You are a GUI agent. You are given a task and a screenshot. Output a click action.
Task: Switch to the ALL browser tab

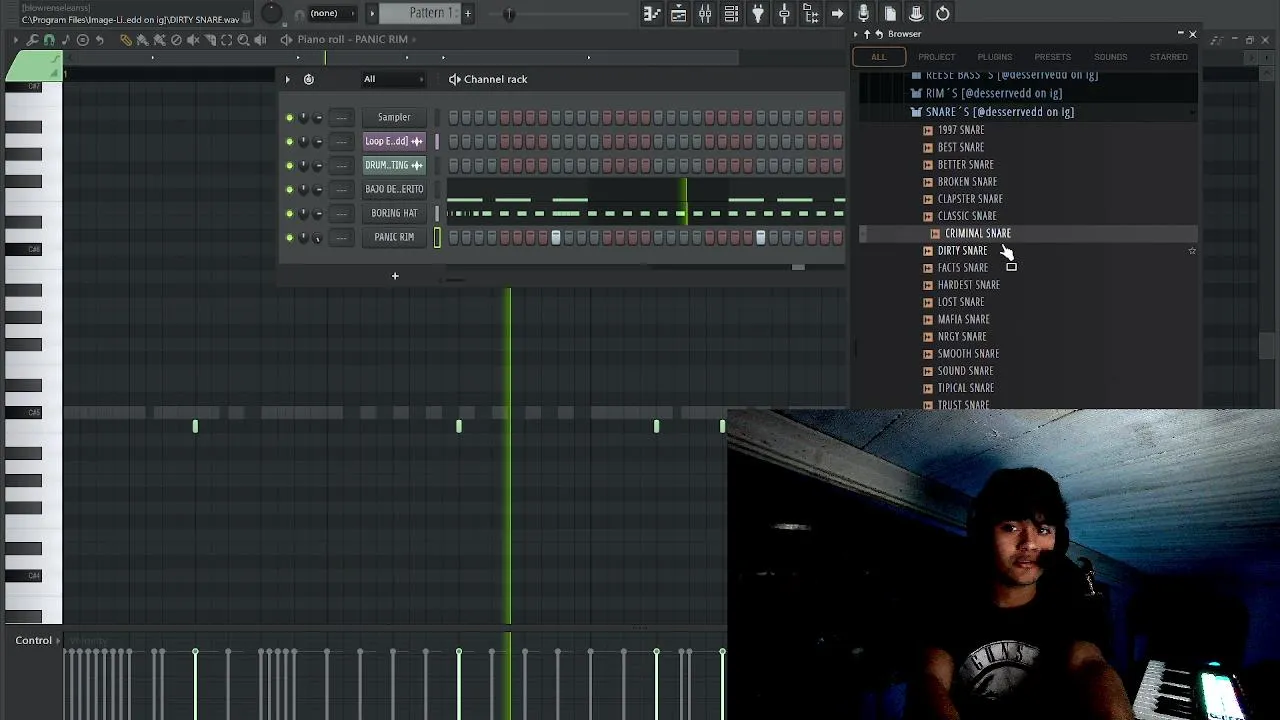[x=878, y=57]
